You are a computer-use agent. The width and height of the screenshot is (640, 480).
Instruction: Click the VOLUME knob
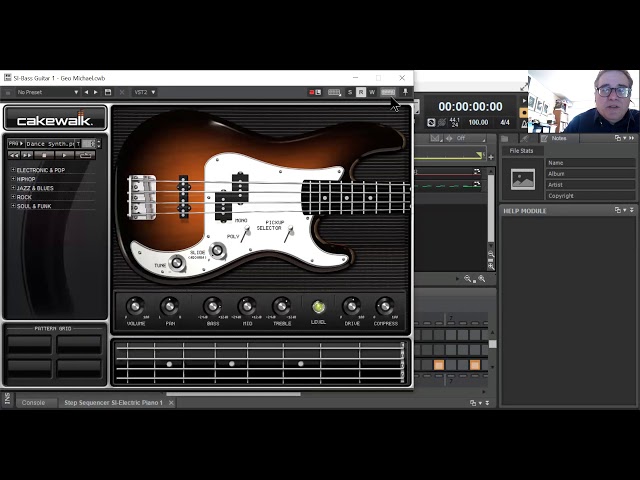pos(136,306)
